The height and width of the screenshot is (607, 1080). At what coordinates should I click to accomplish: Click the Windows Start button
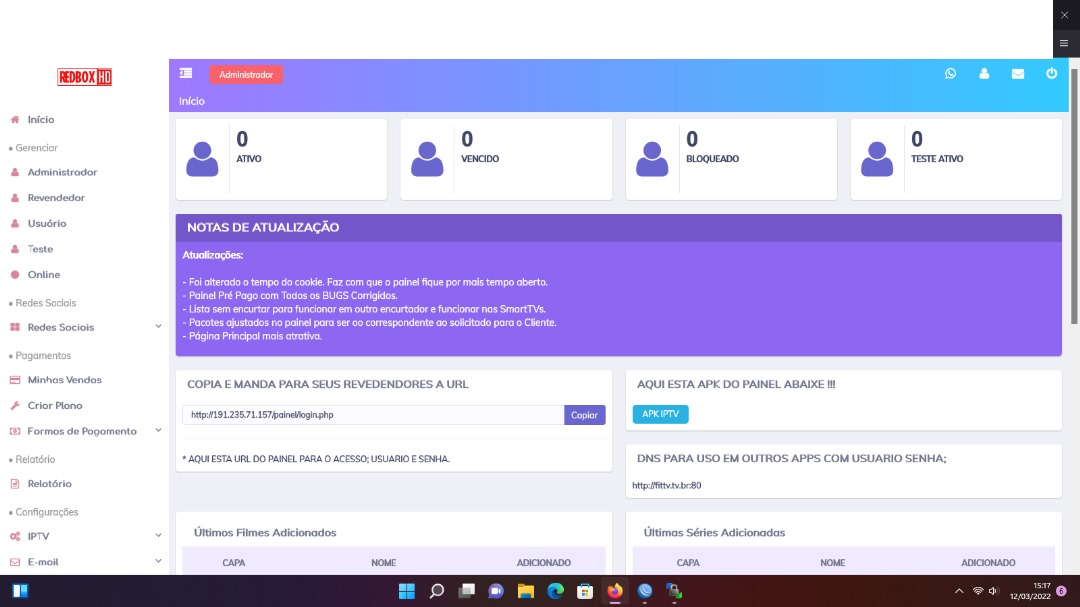(x=407, y=591)
